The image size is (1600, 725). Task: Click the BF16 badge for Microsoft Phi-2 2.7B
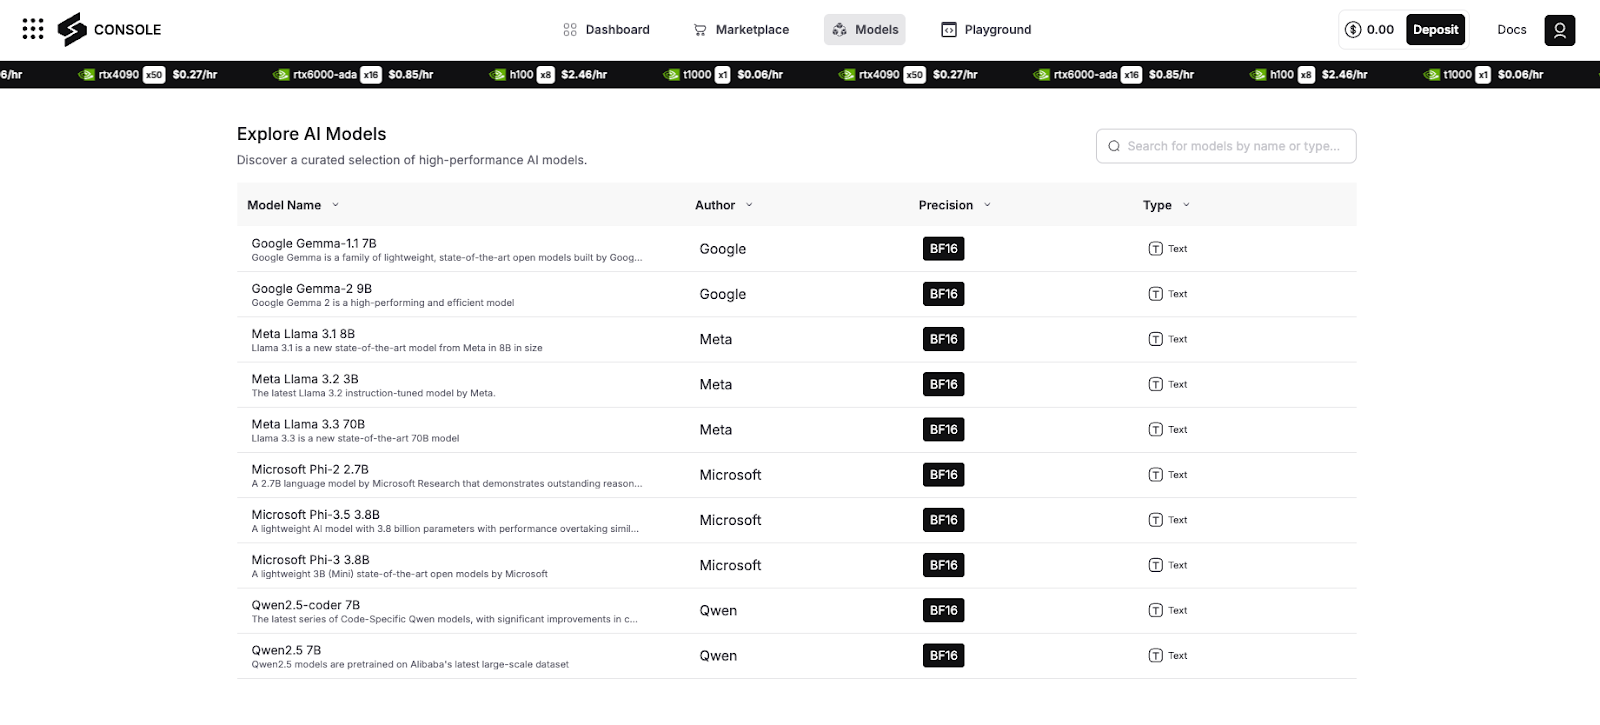pos(943,475)
